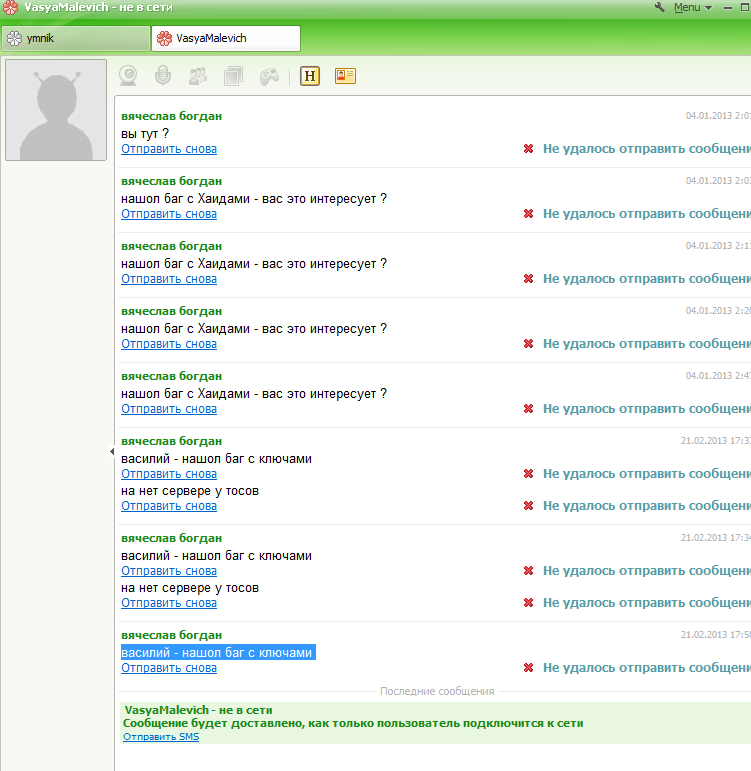Viewport: 751px width, 771px height.
Task: Collapse the side panel with the arrow handle
Action: [112, 451]
